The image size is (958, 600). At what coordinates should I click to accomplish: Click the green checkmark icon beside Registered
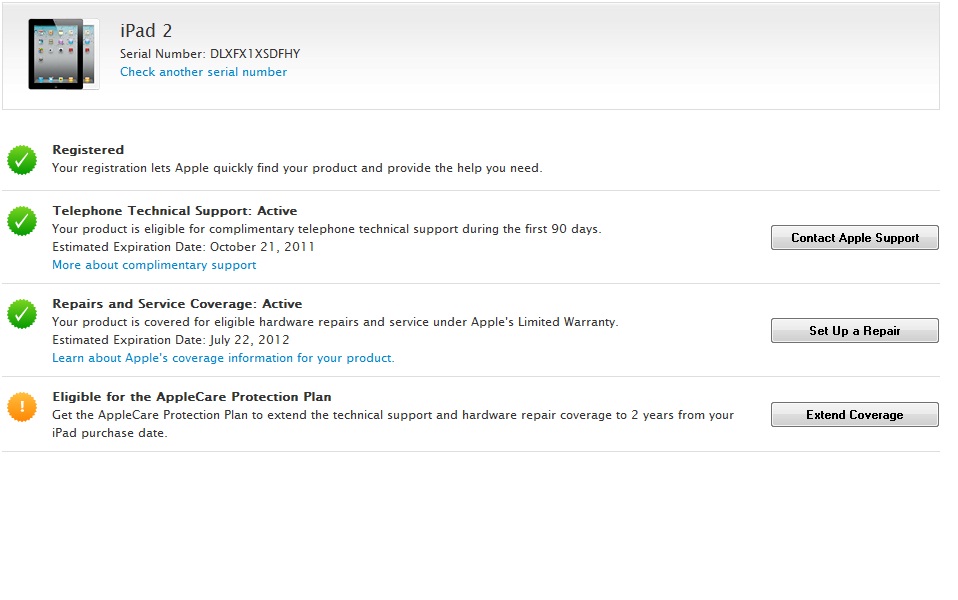click(22, 159)
